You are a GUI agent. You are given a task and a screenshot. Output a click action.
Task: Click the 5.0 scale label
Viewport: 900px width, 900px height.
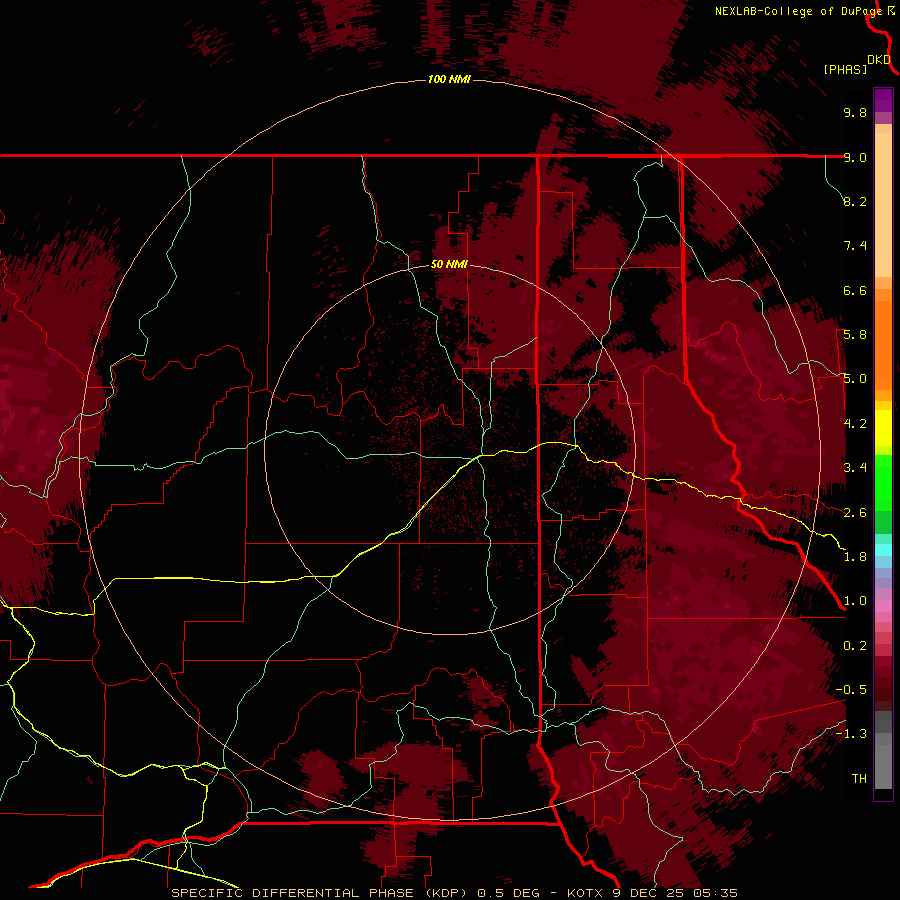click(x=855, y=379)
